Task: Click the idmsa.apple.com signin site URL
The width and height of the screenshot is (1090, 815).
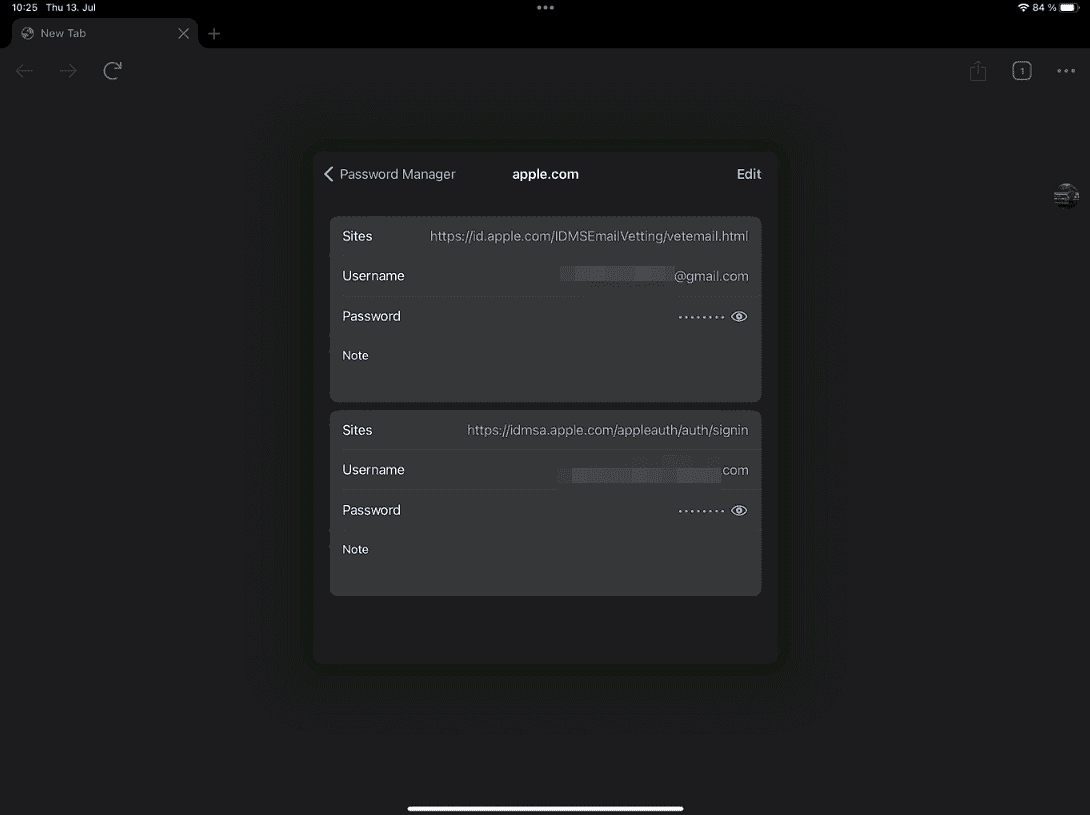Action: point(608,430)
